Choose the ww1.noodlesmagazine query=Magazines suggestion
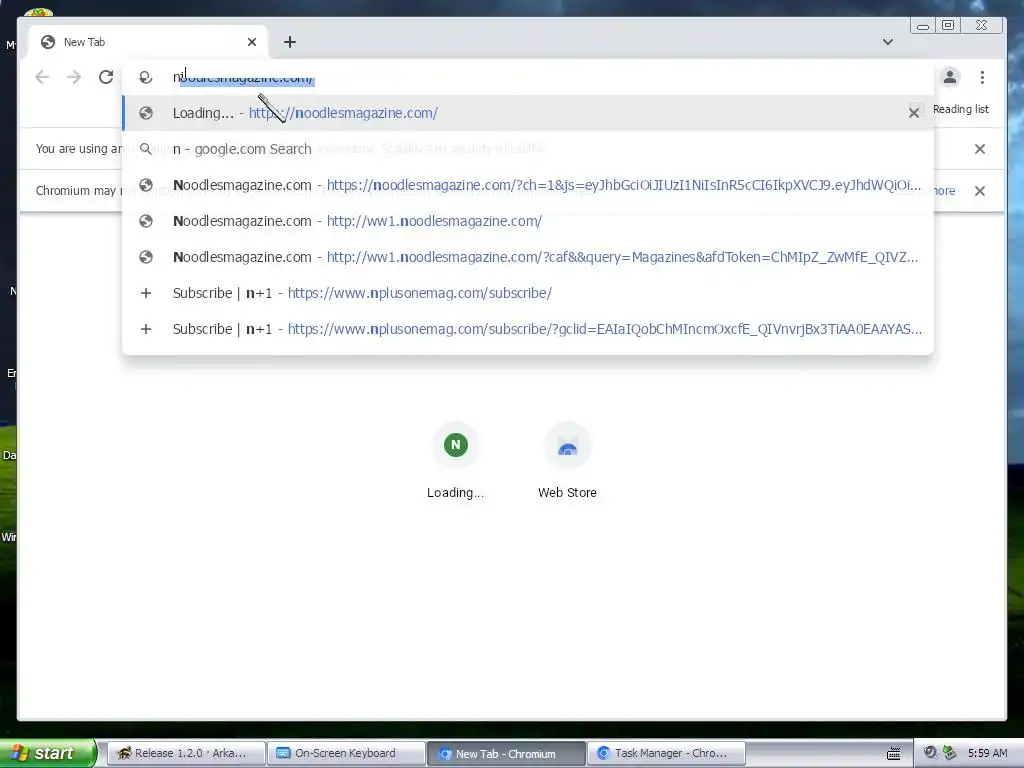The image size is (1024, 768). pos(528,257)
